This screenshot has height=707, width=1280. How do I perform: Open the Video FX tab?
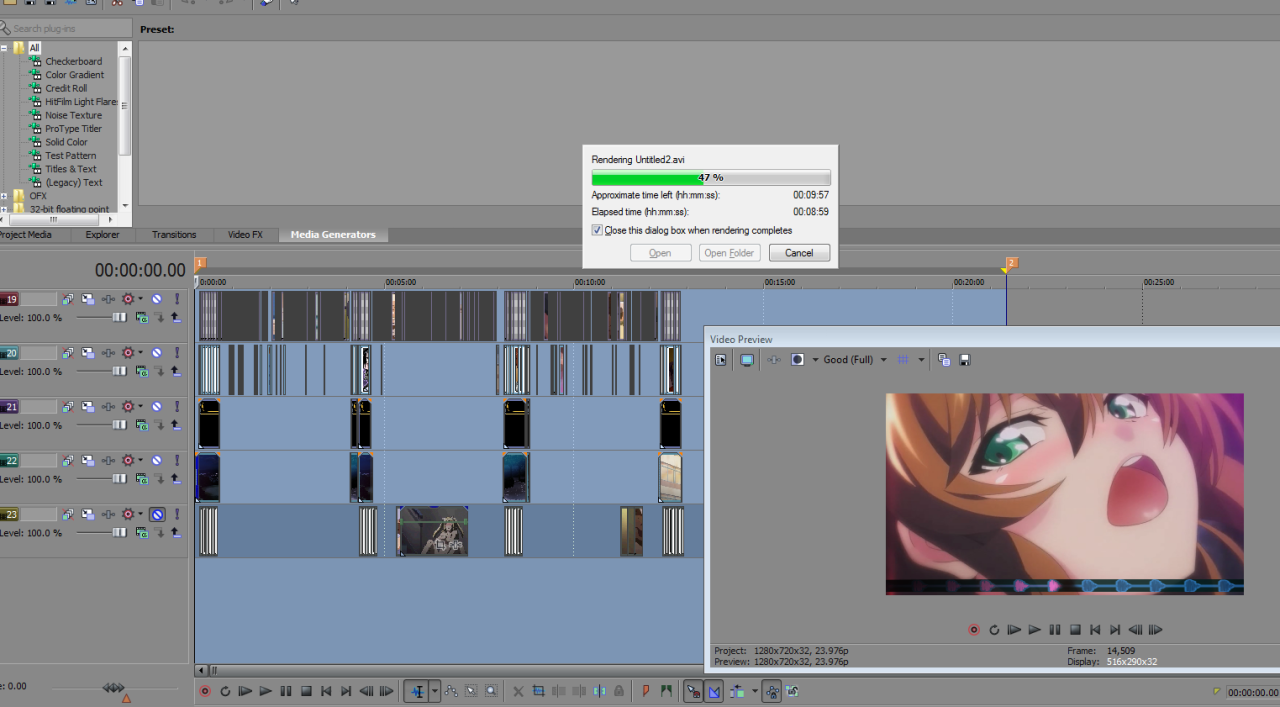tap(245, 235)
